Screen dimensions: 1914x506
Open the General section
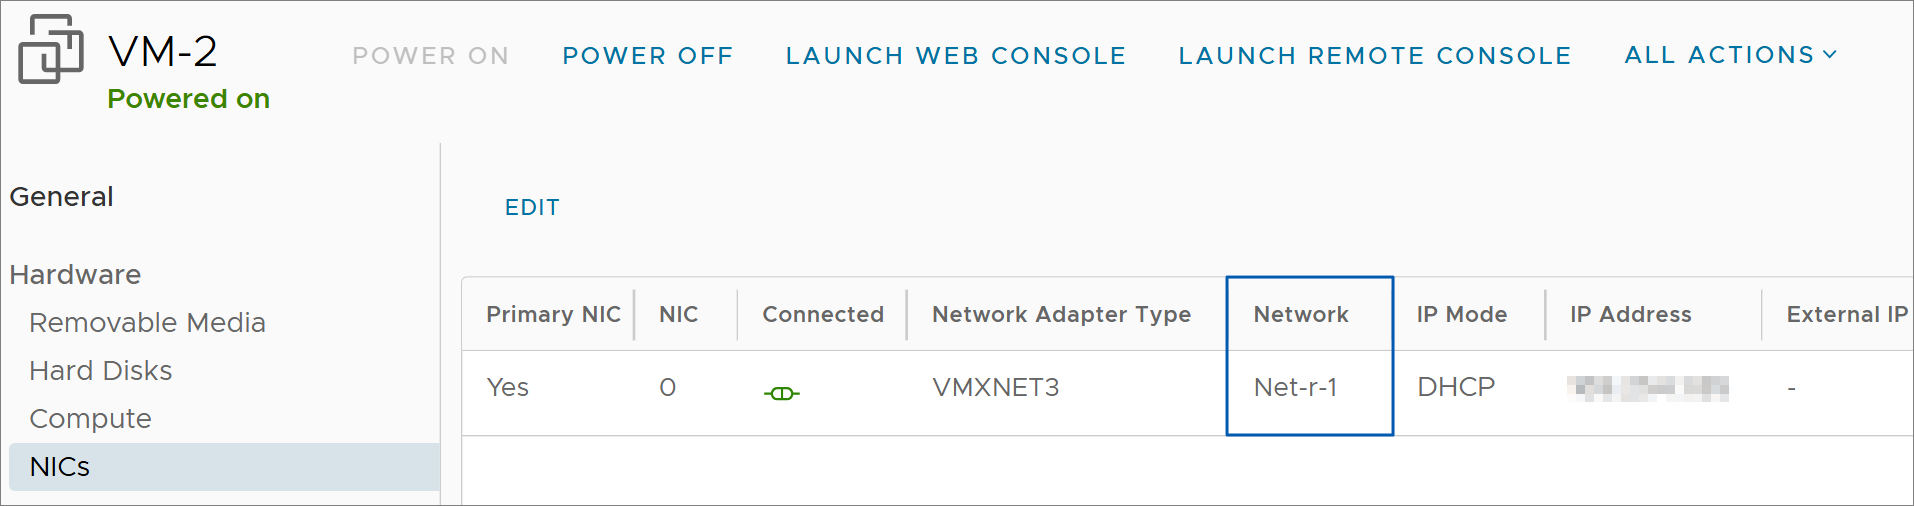click(x=61, y=196)
